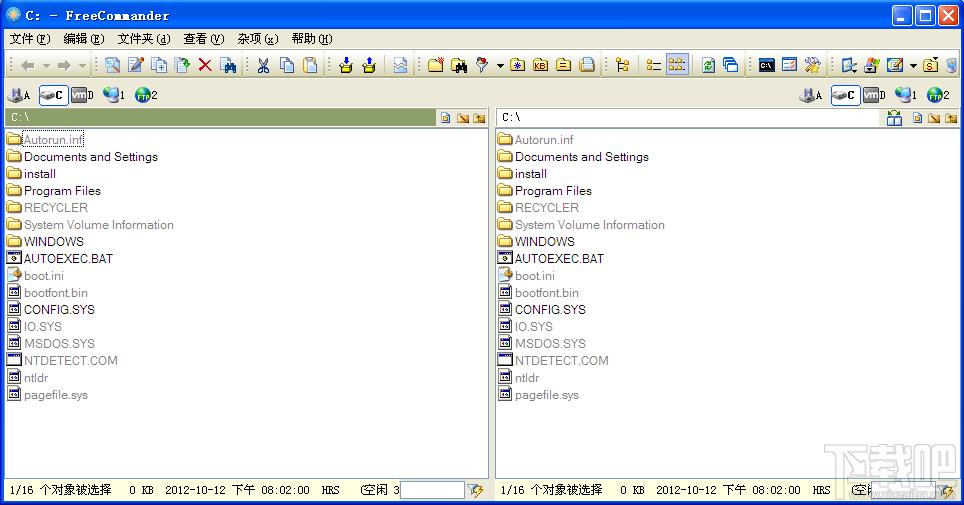Viewport: 964px width, 505px height.
Task: Go forward with the right arrow button
Action: [65, 65]
